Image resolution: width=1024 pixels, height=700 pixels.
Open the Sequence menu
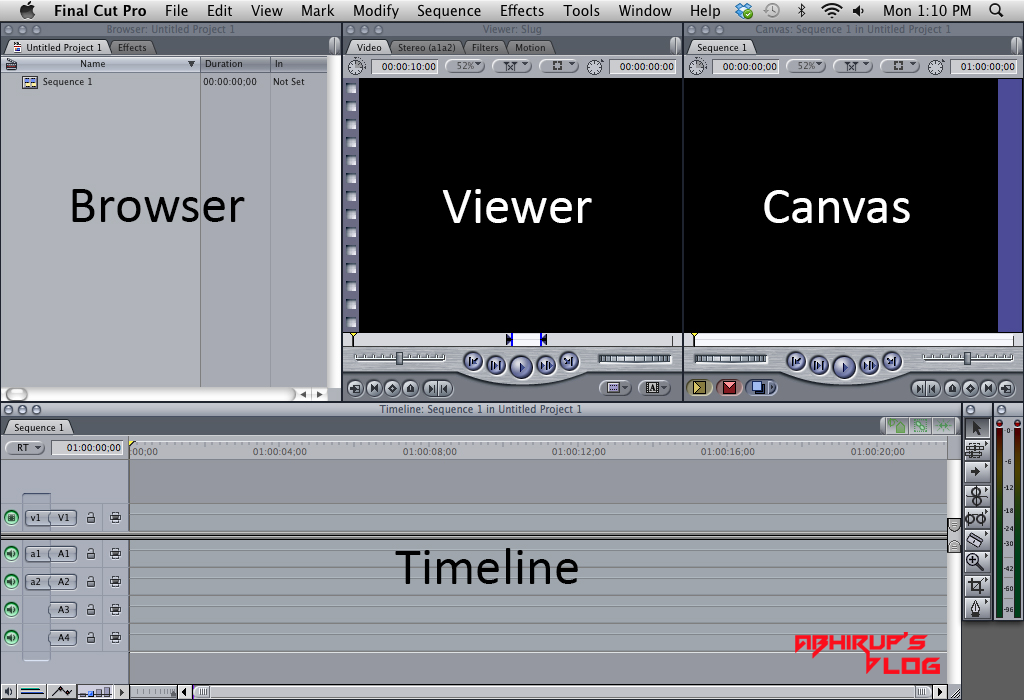[449, 11]
